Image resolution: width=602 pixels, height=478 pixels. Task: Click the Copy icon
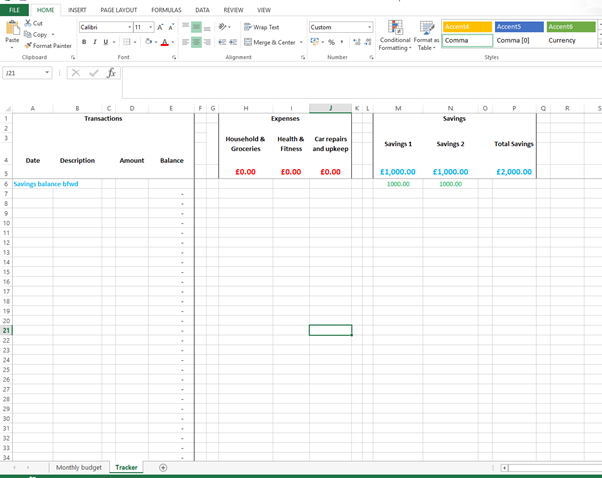(x=28, y=35)
